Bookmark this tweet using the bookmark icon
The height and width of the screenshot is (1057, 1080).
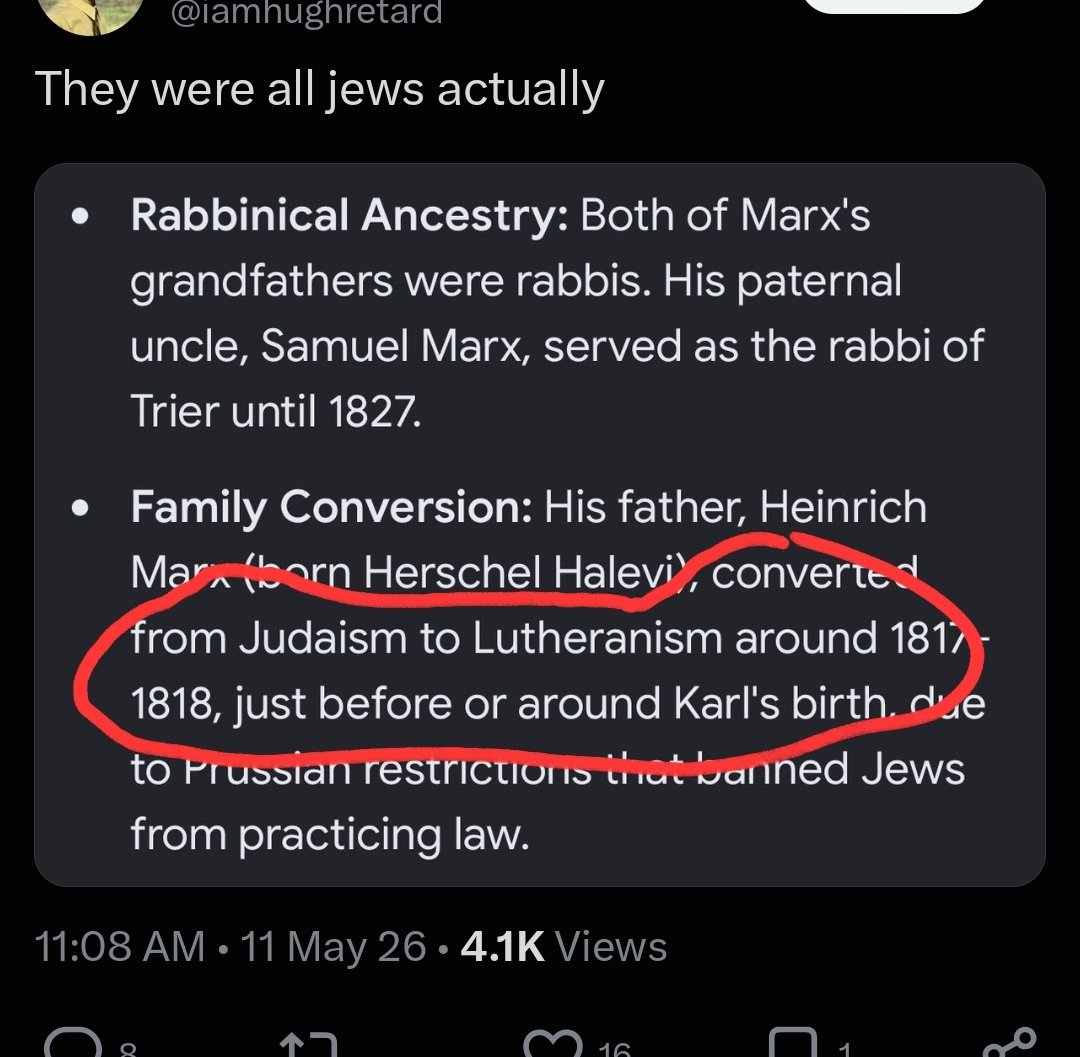[793, 1043]
